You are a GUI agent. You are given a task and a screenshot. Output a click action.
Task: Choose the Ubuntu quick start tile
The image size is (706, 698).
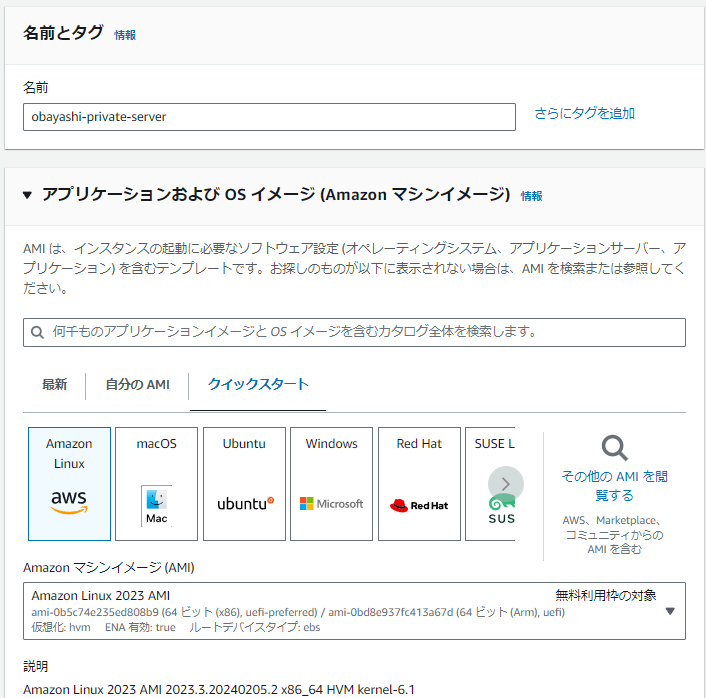(244, 484)
